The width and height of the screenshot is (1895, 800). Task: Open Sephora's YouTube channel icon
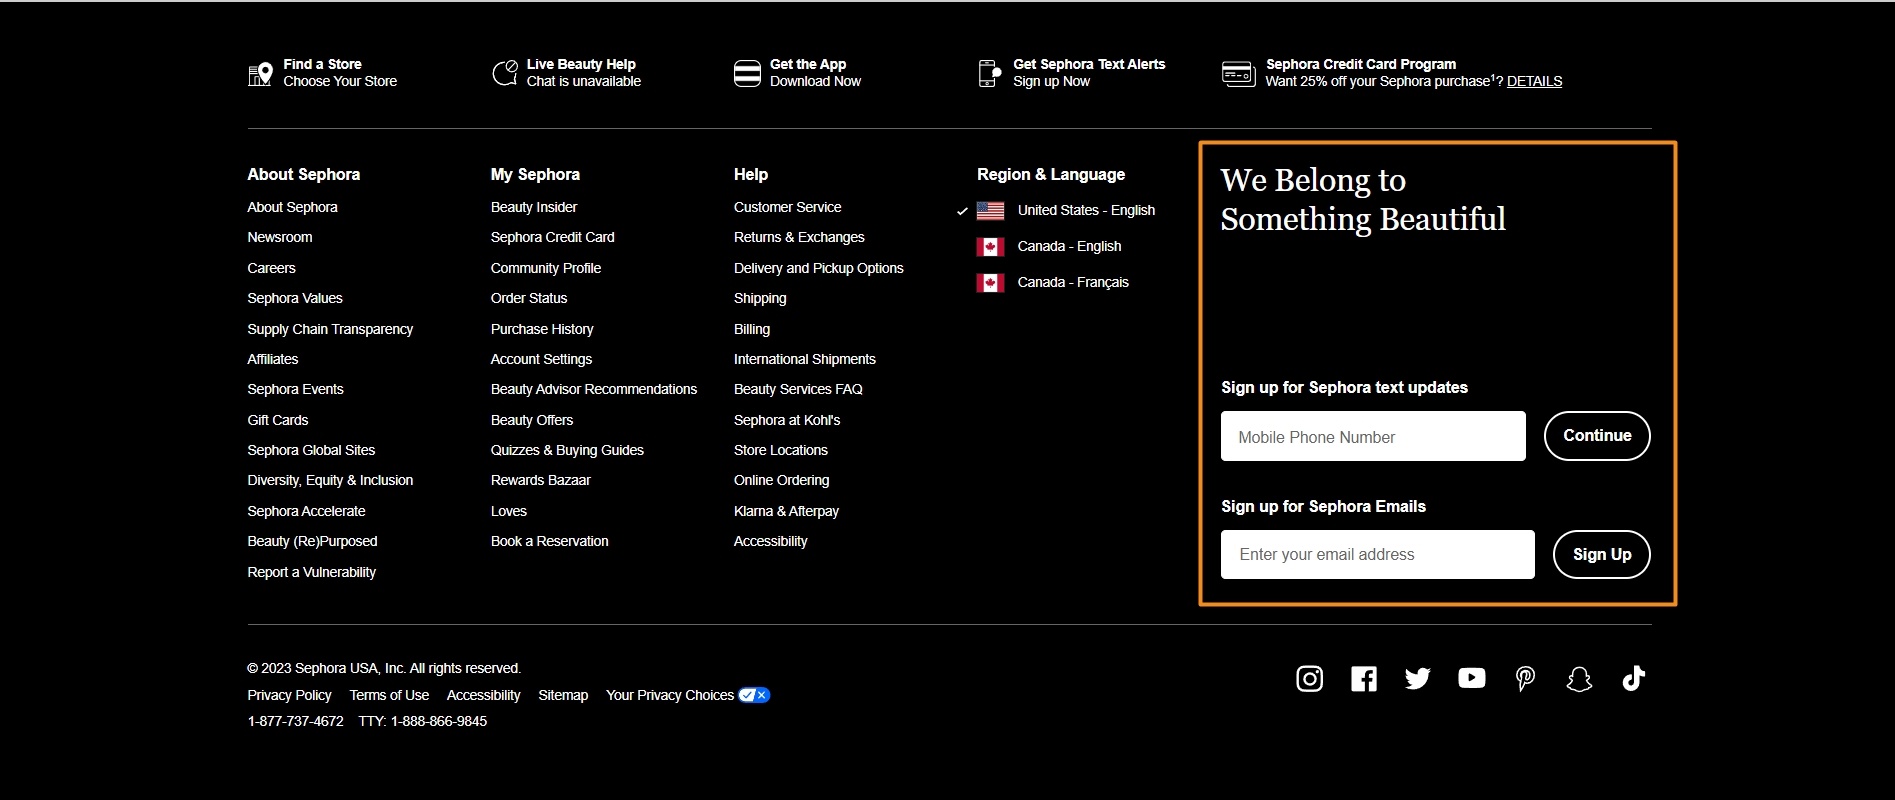tap(1471, 678)
